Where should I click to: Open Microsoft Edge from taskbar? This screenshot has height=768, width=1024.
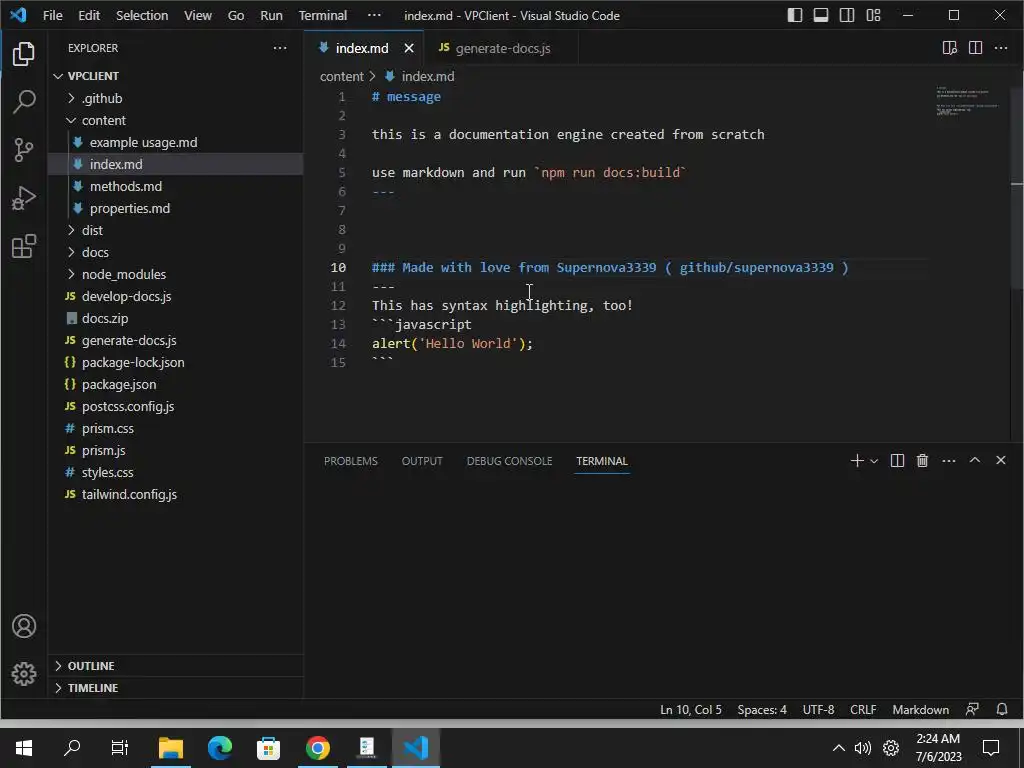(x=220, y=747)
